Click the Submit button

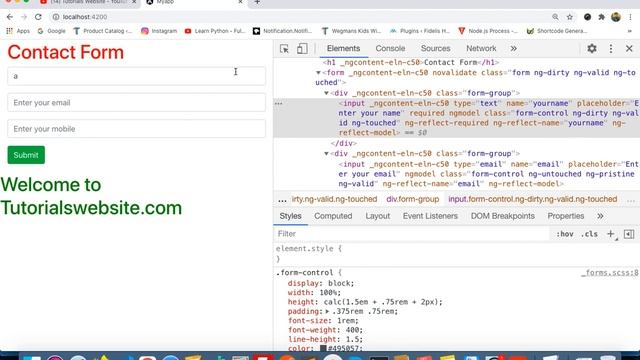(x=26, y=155)
